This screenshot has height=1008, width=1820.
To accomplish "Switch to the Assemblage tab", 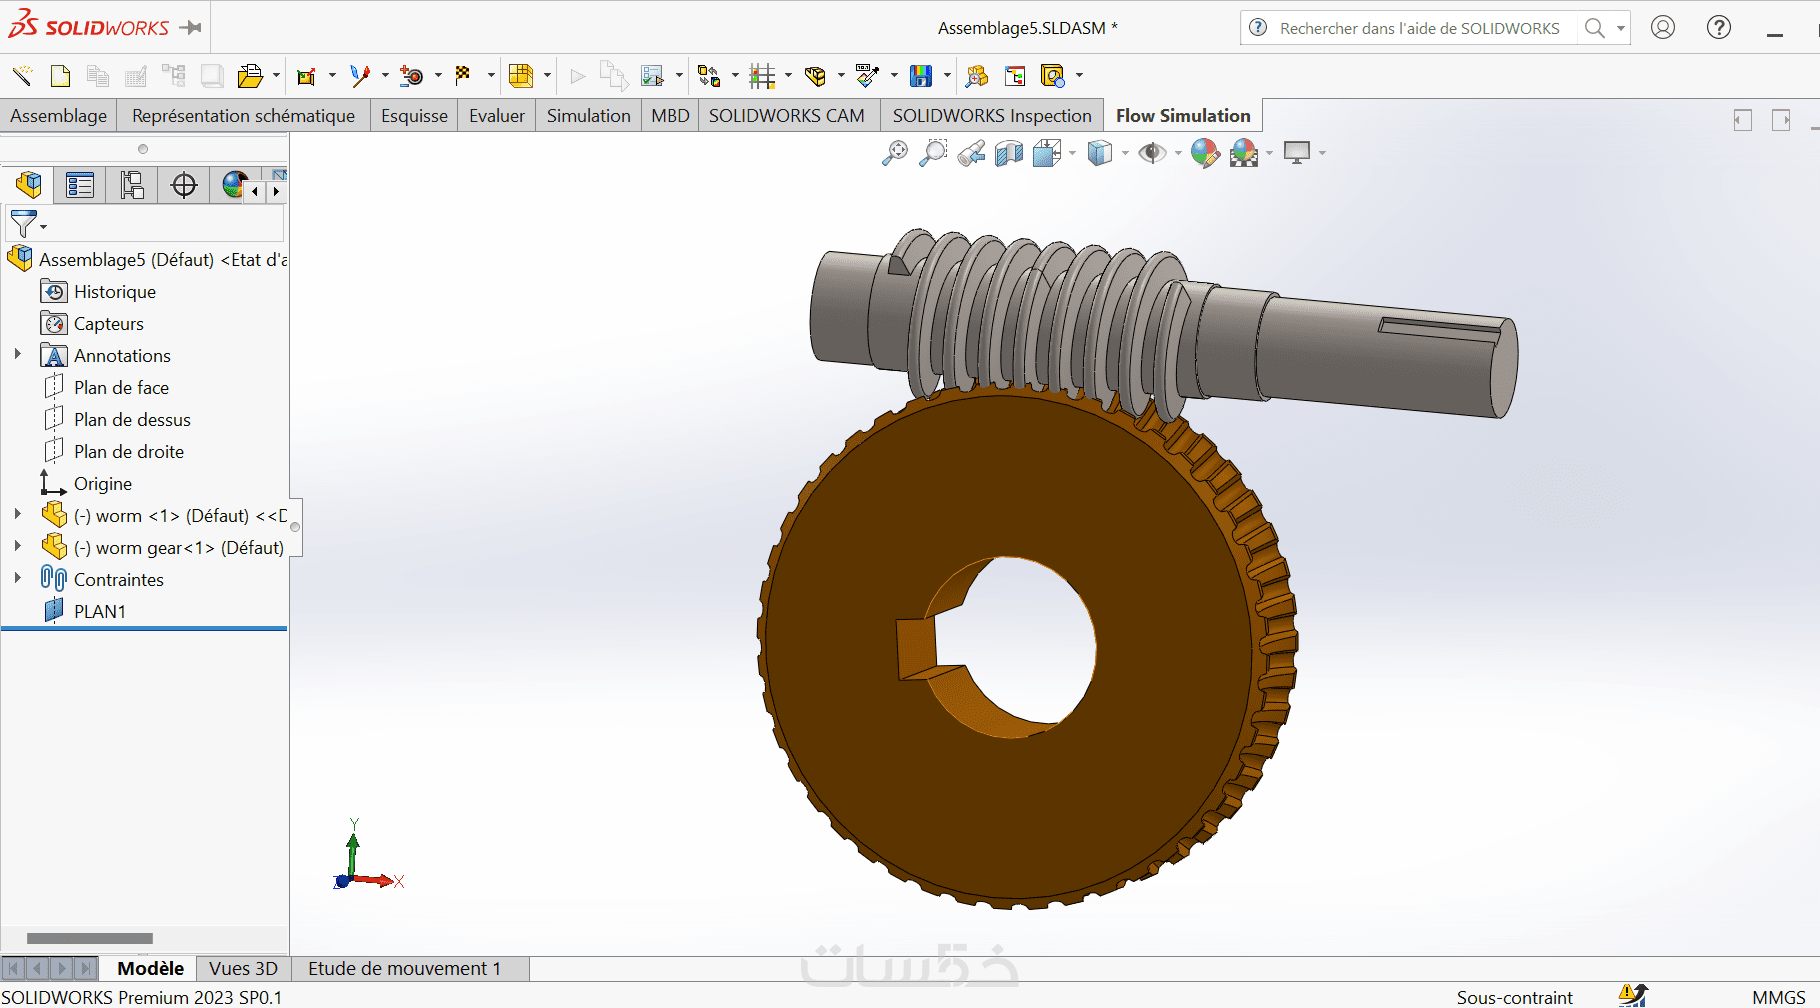I will 59,116.
